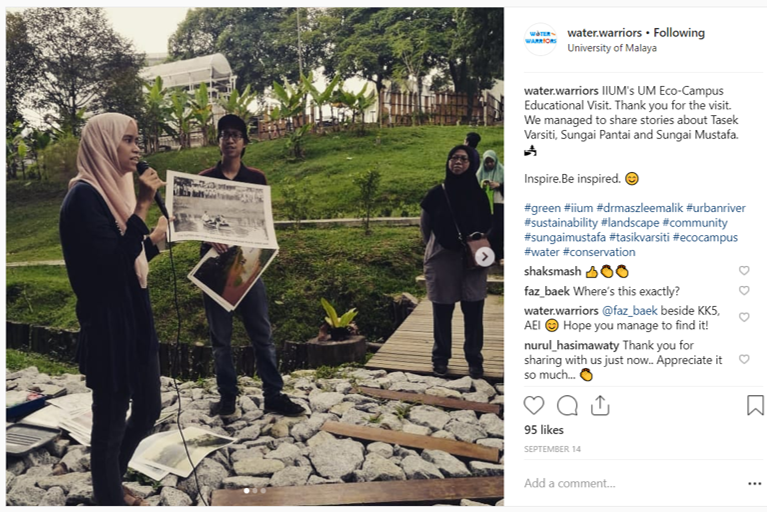Open the September 14 post timestamp
This screenshot has height=512, width=767.
[552, 449]
